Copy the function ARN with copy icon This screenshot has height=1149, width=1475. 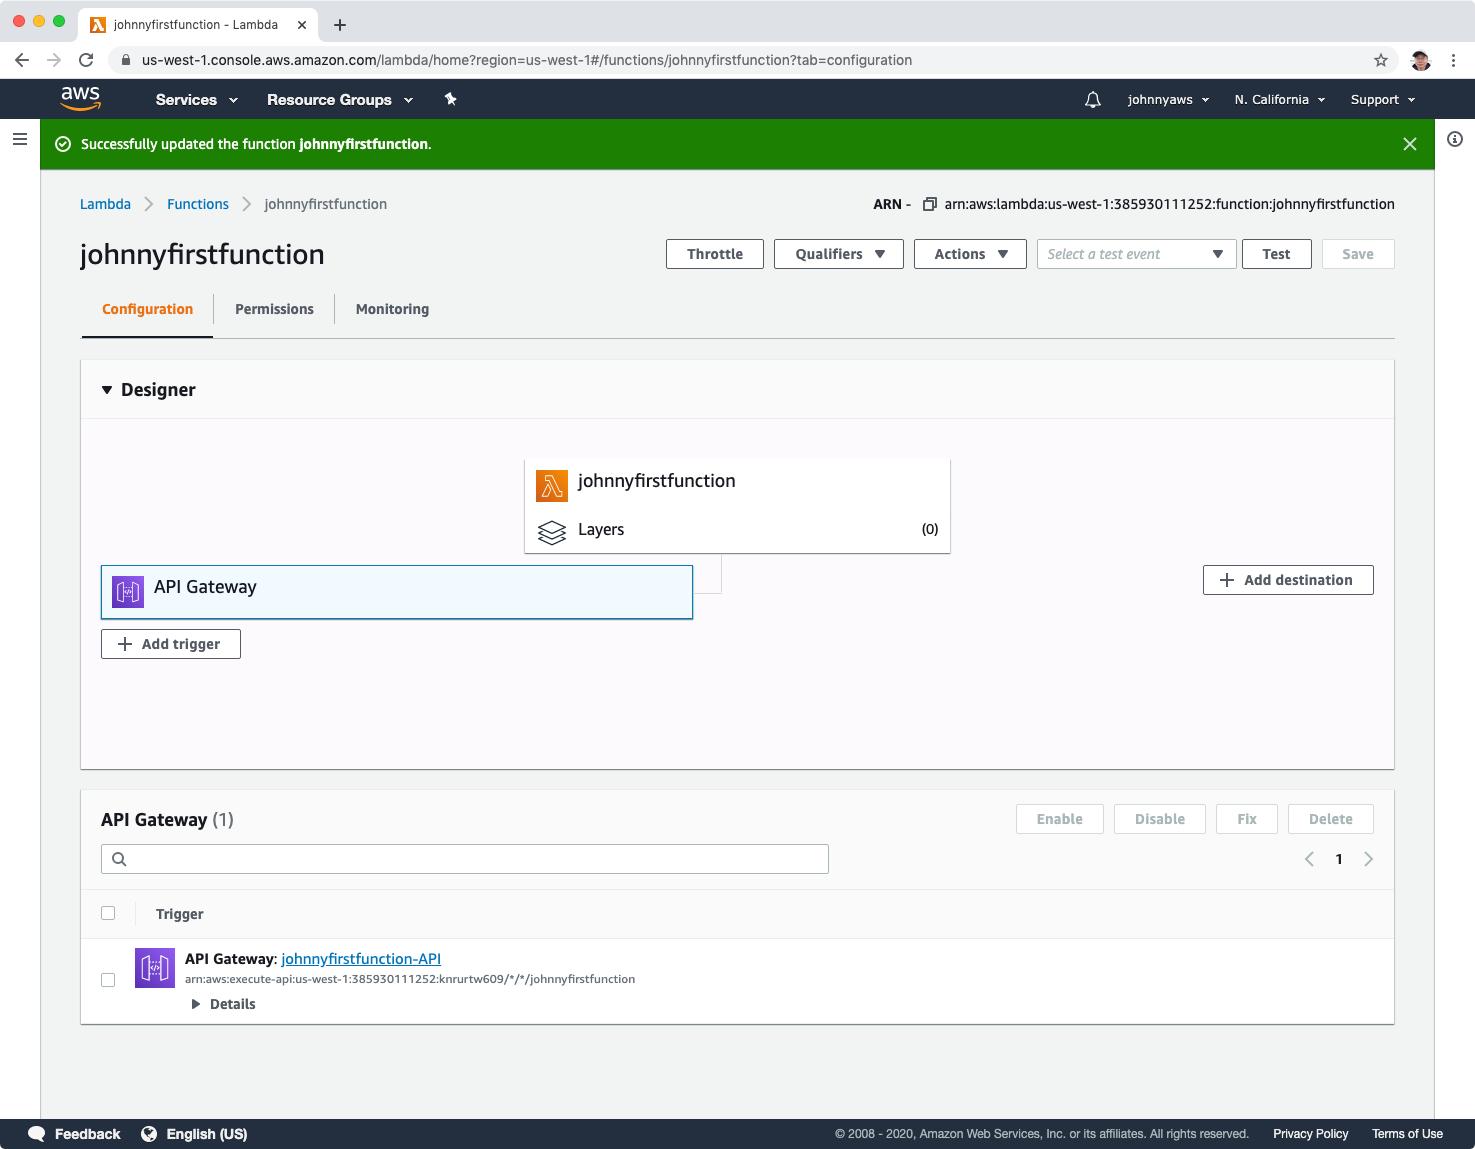(x=929, y=204)
